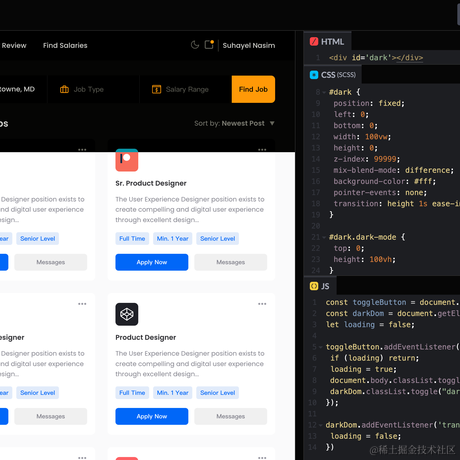Click the Salary Range money icon
The image size is (460, 460).
point(156,89)
